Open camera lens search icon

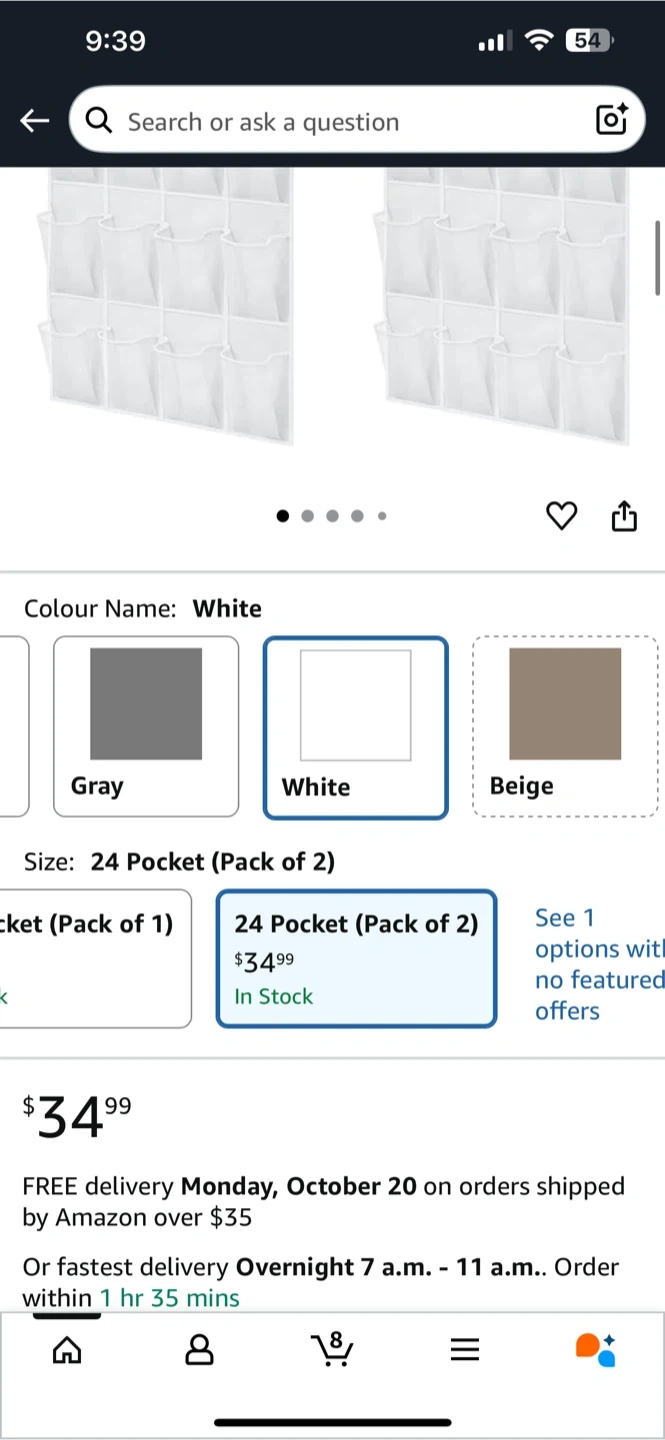611,120
